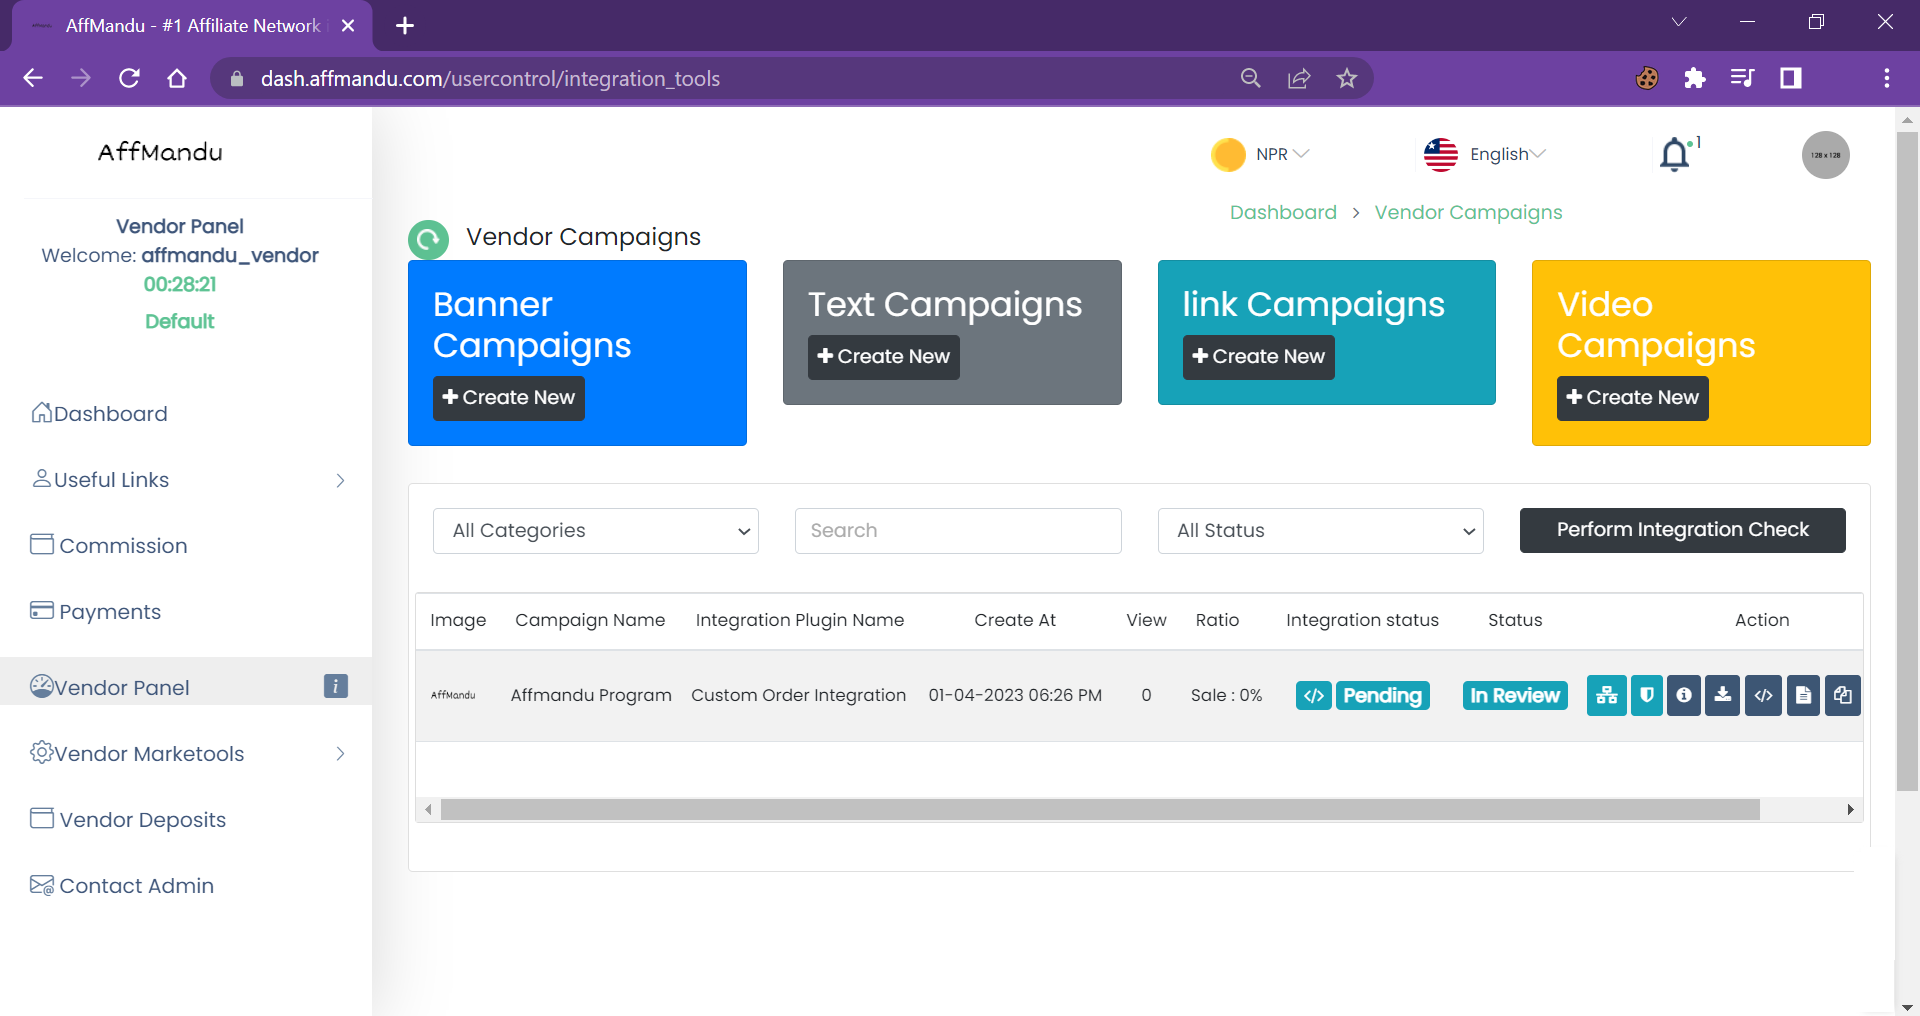Focus the campaign Search field
Screen dimensions: 1920x1016
[x=958, y=531]
